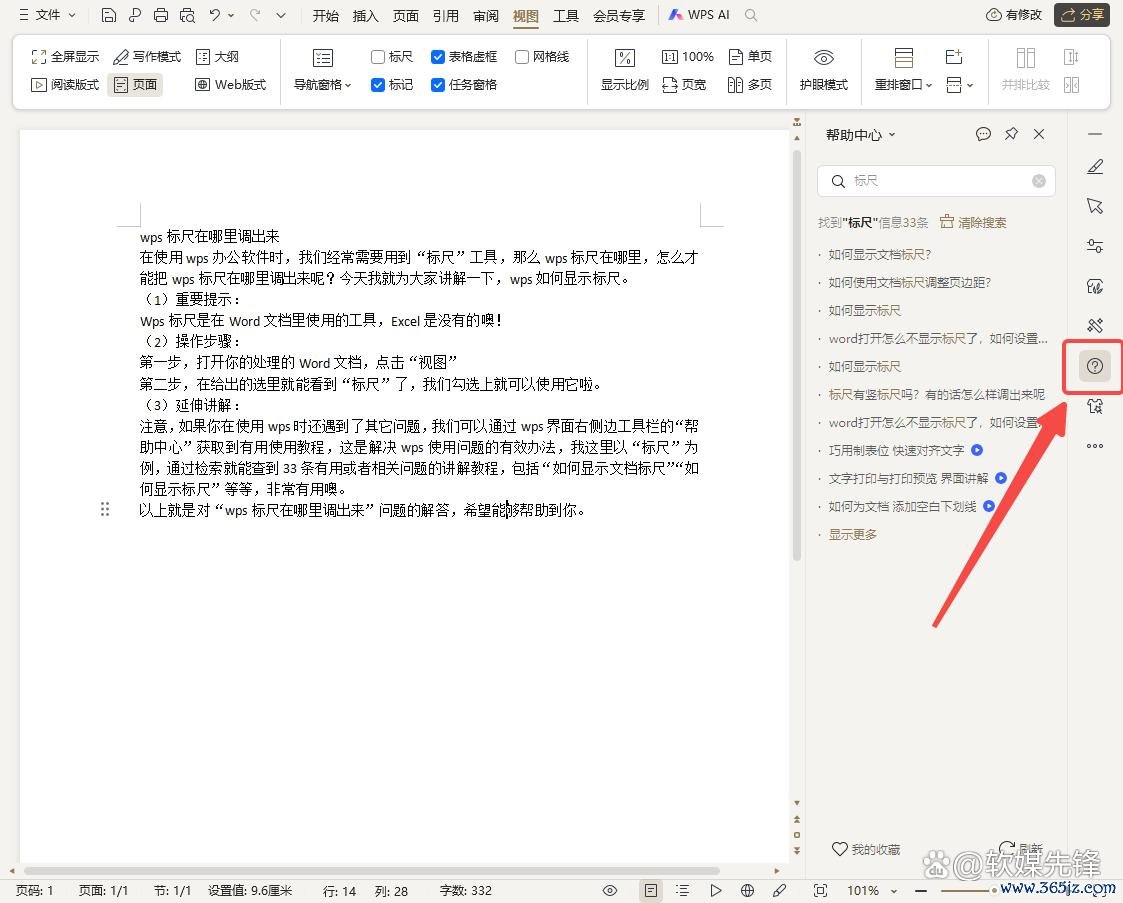Open help article 如何显示文档标尺?
This screenshot has width=1123, height=903.
click(x=879, y=254)
